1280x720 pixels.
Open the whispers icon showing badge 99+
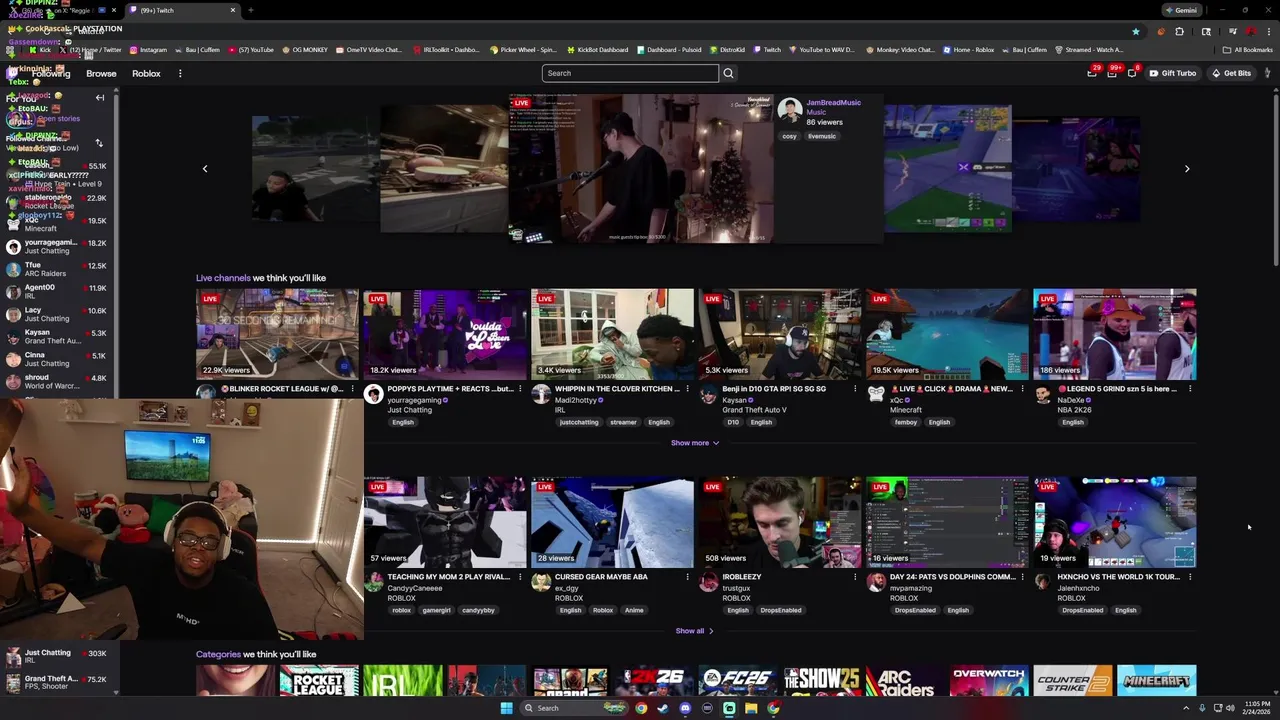tap(1112, 73)
